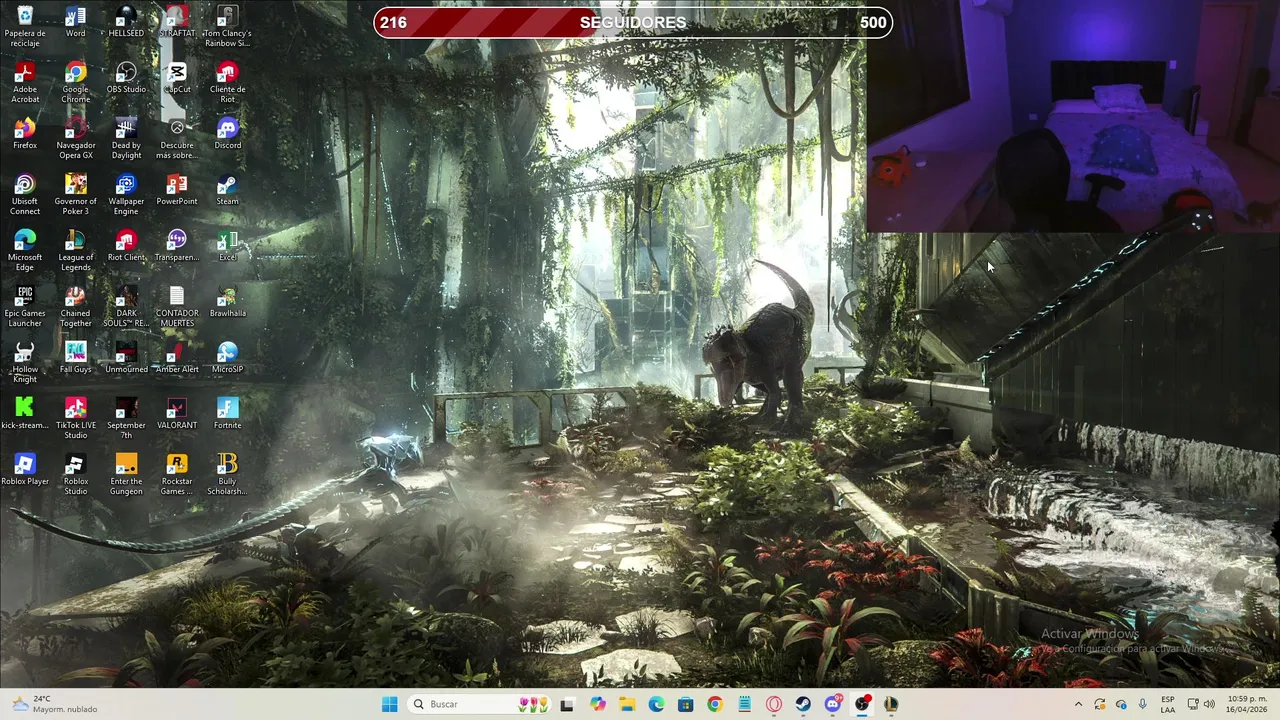Image resolution: width=1280 pixels, height=720 pixels.
Task: Select the Roblox Studio shortcut
Action: 75,474
